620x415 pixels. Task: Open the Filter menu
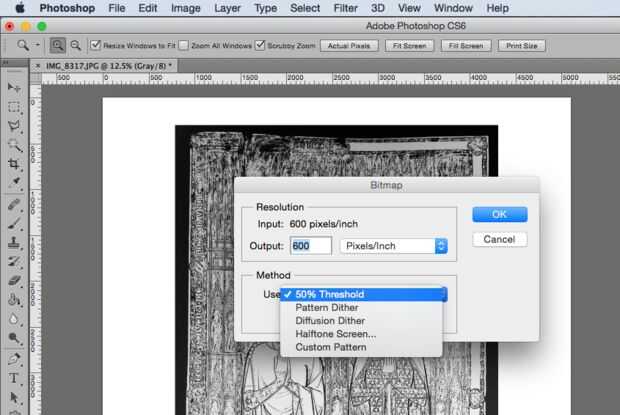[345, 8]
